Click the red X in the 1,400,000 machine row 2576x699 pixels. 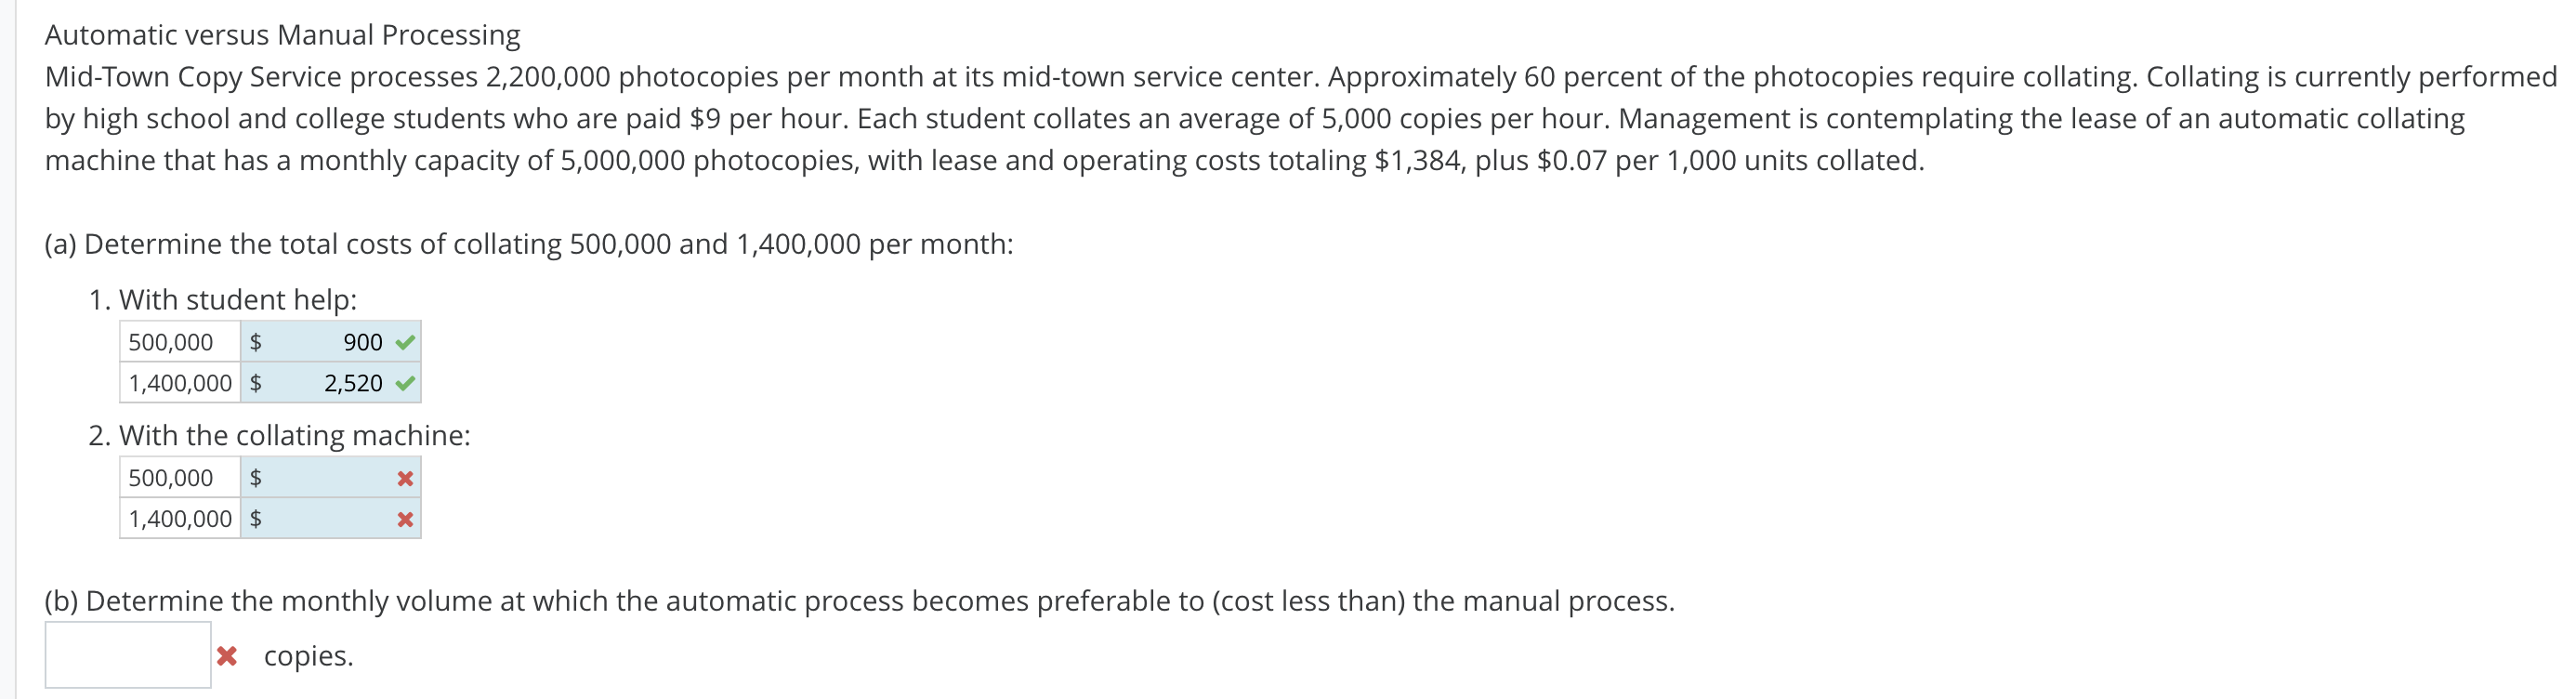[x=404, y=518]
